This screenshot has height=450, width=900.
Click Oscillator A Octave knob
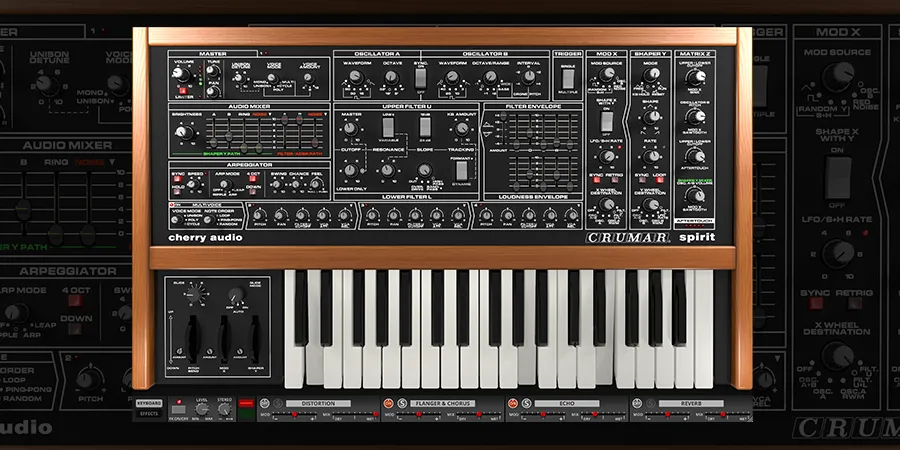coord(391,76)
